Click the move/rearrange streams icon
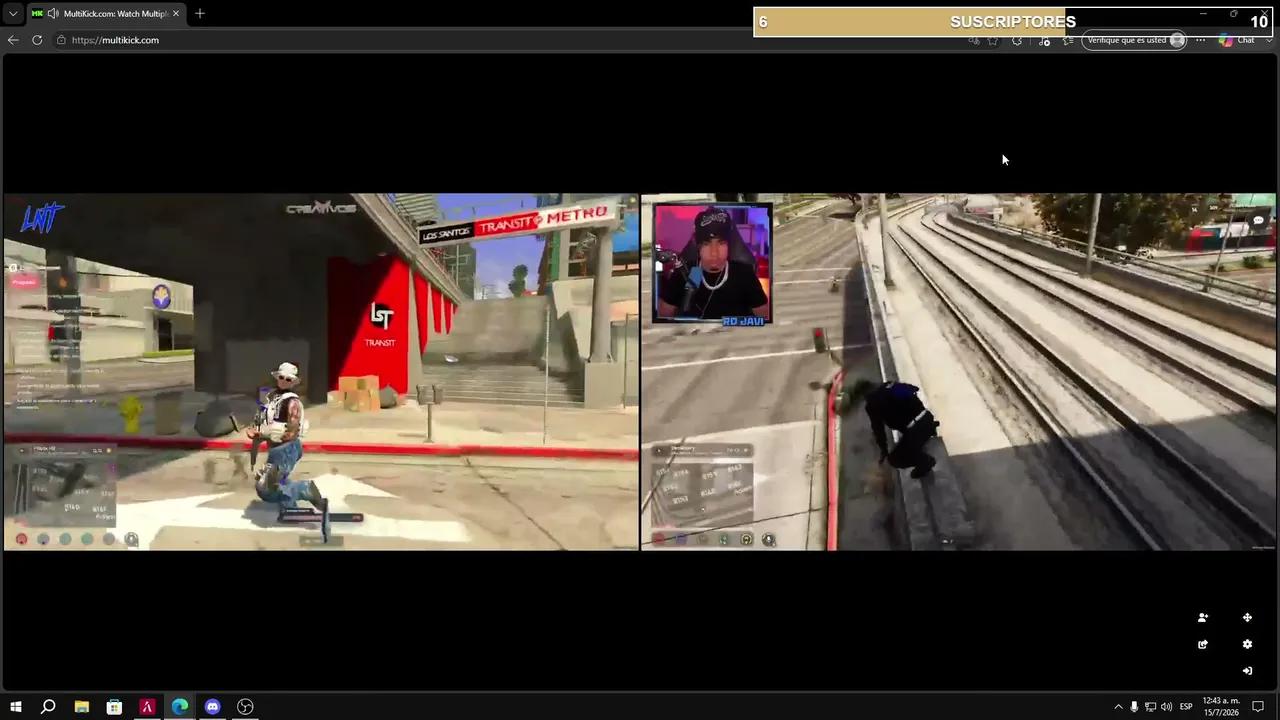The height and width of the screenshot is (720, 1280). click(x=1247, y=618)
